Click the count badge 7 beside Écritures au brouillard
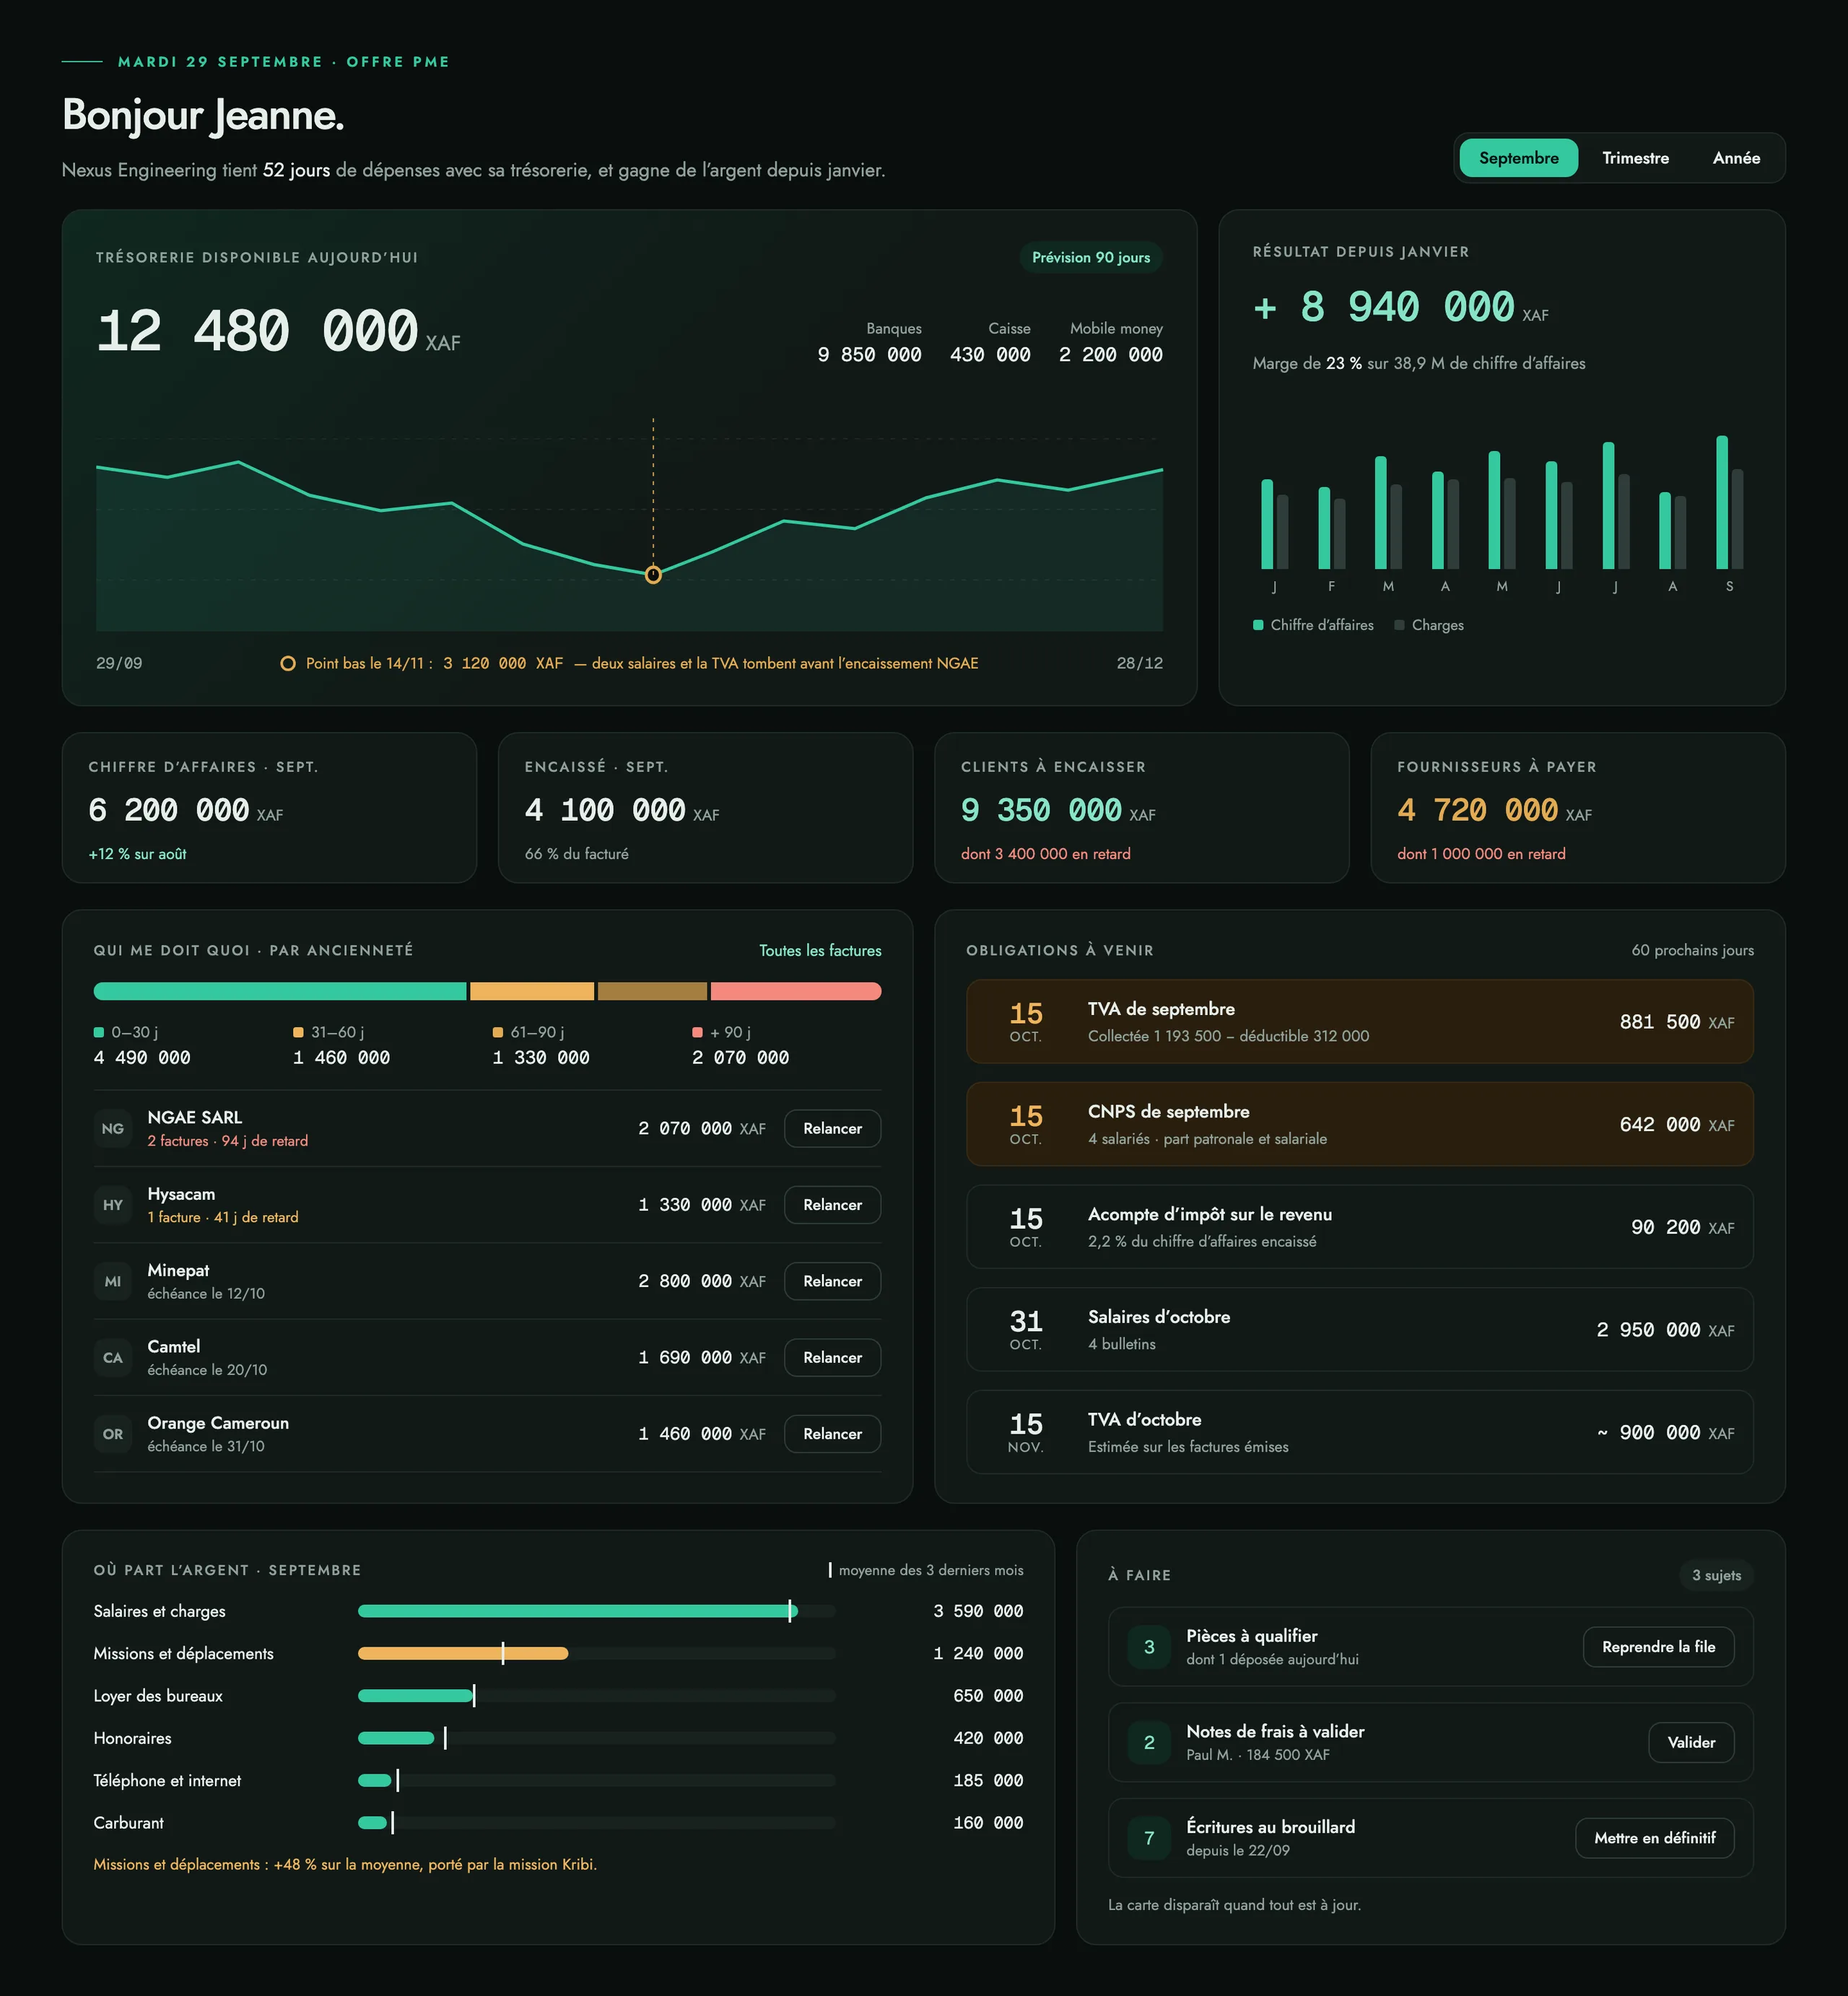 pos(1149,1838)
